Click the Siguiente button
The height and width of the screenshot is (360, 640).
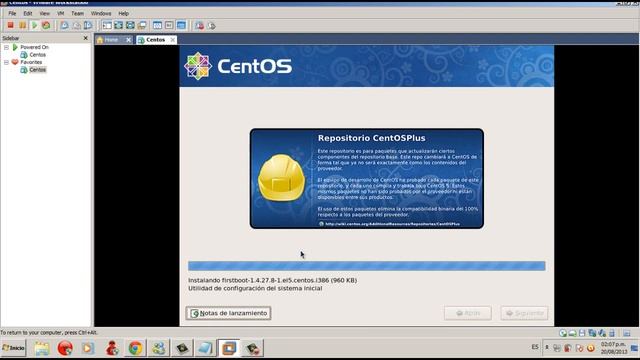point(524,313)
